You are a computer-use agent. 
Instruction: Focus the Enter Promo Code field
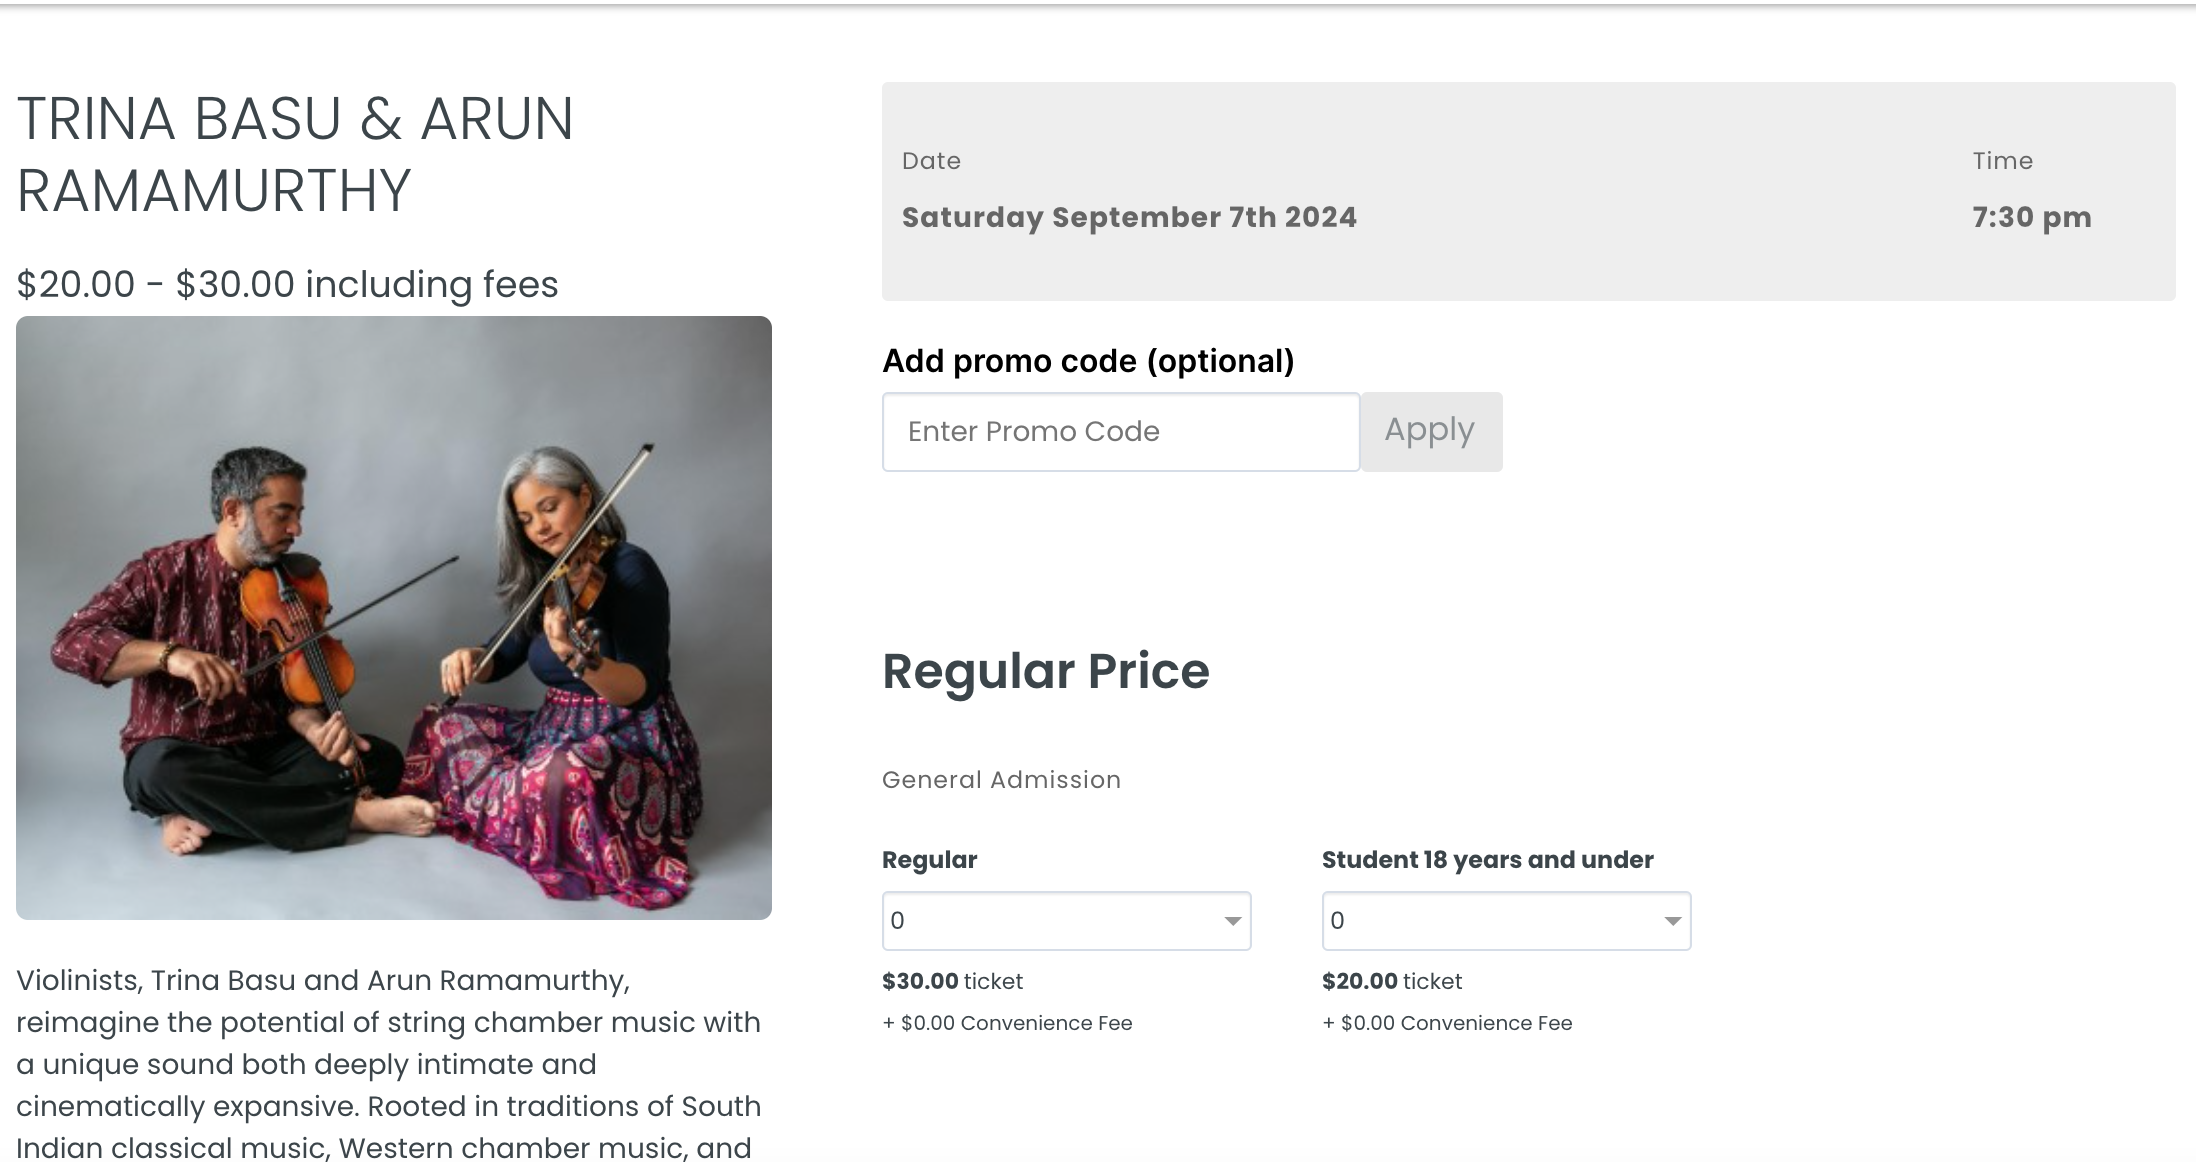click(x=1120, y=431)
